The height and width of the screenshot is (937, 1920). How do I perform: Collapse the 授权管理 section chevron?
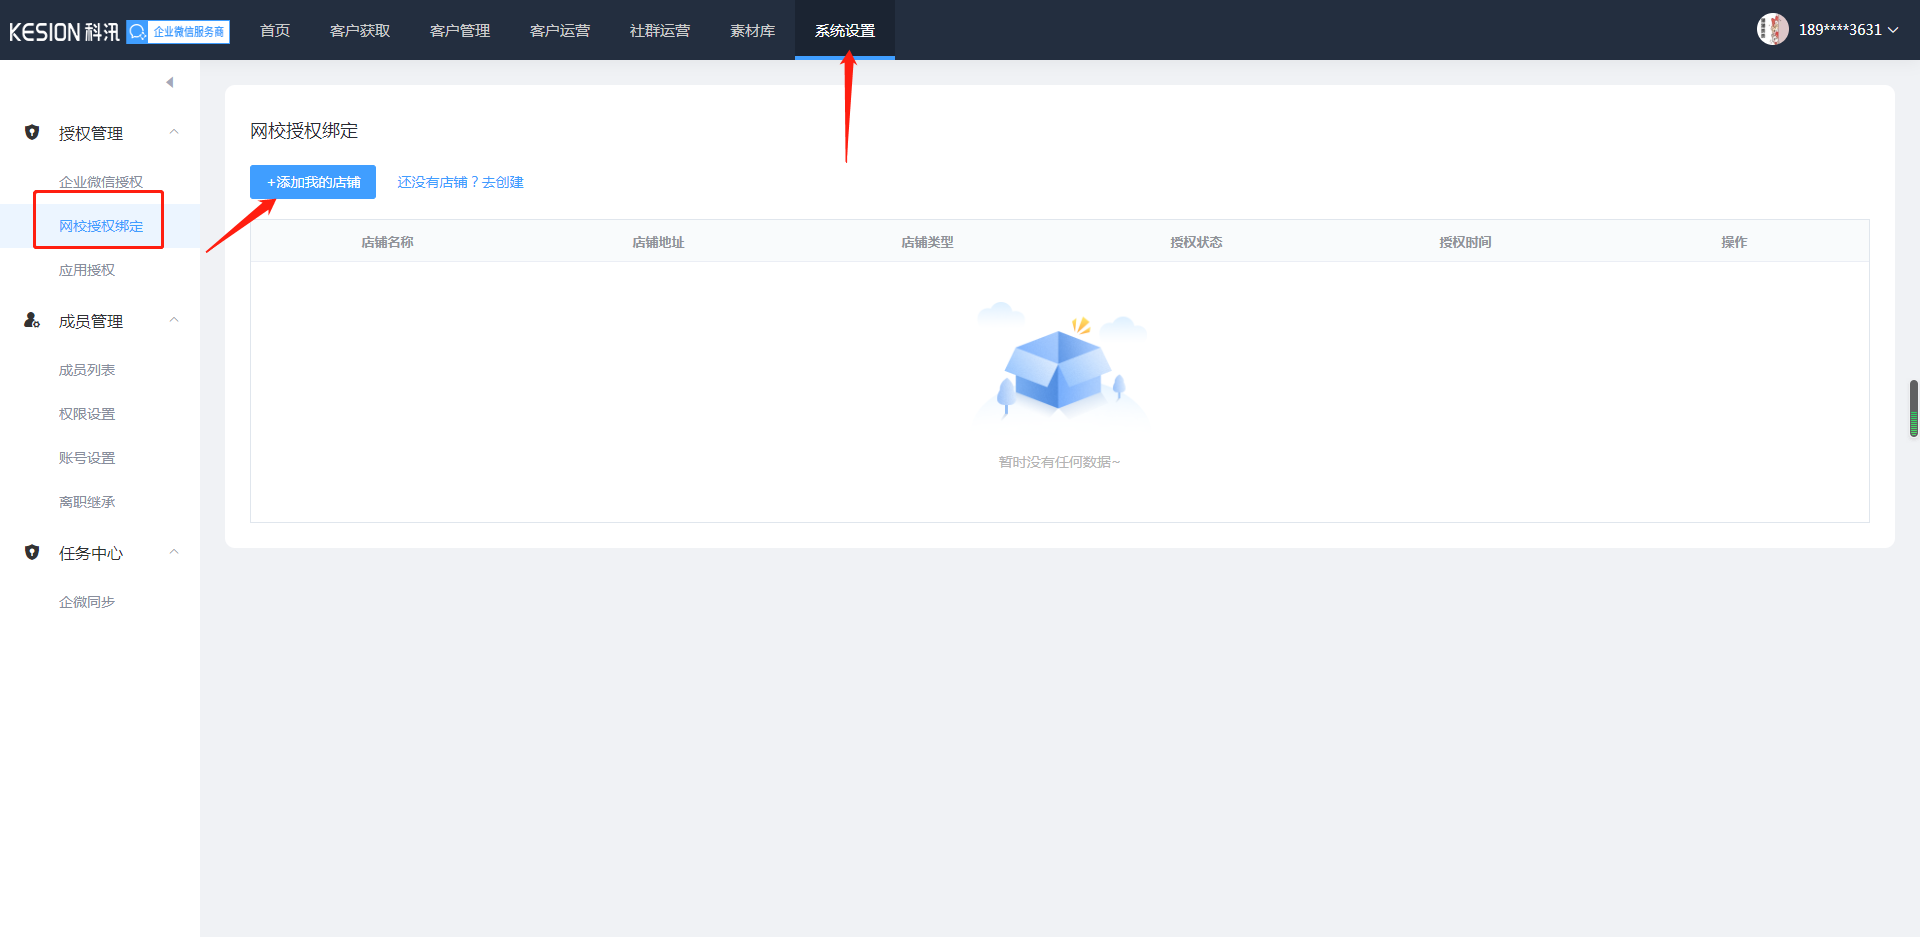[x=174, y=132]
